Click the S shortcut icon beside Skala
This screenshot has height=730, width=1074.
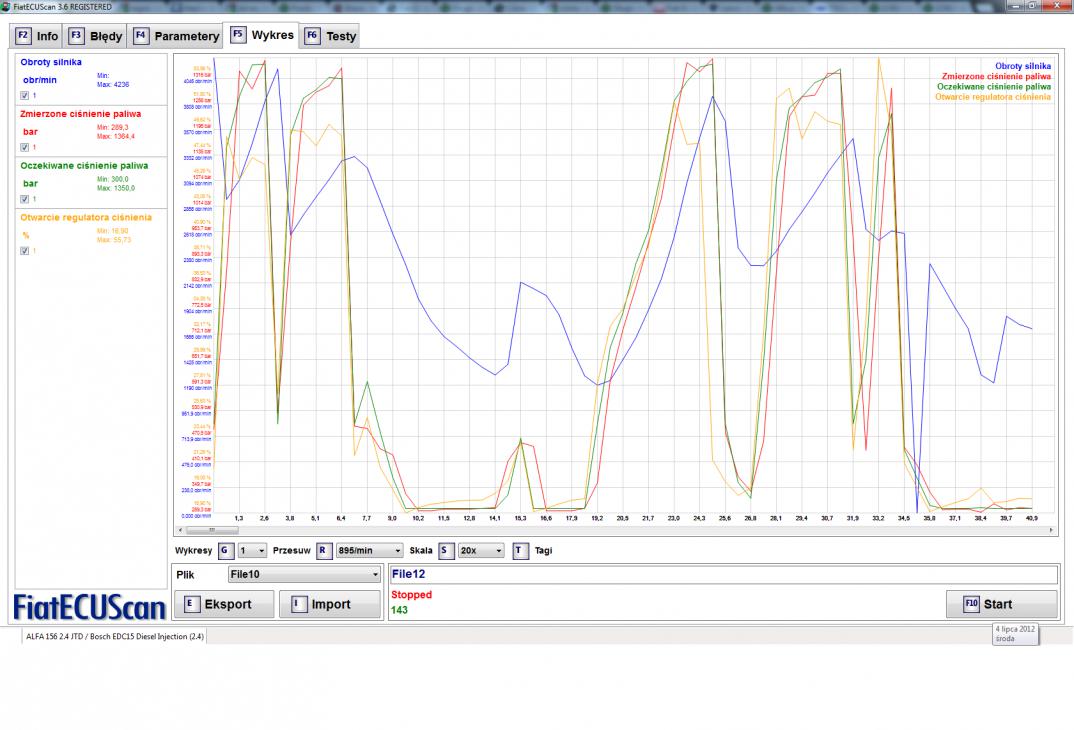pyautogui.click(x=446, y=550)
